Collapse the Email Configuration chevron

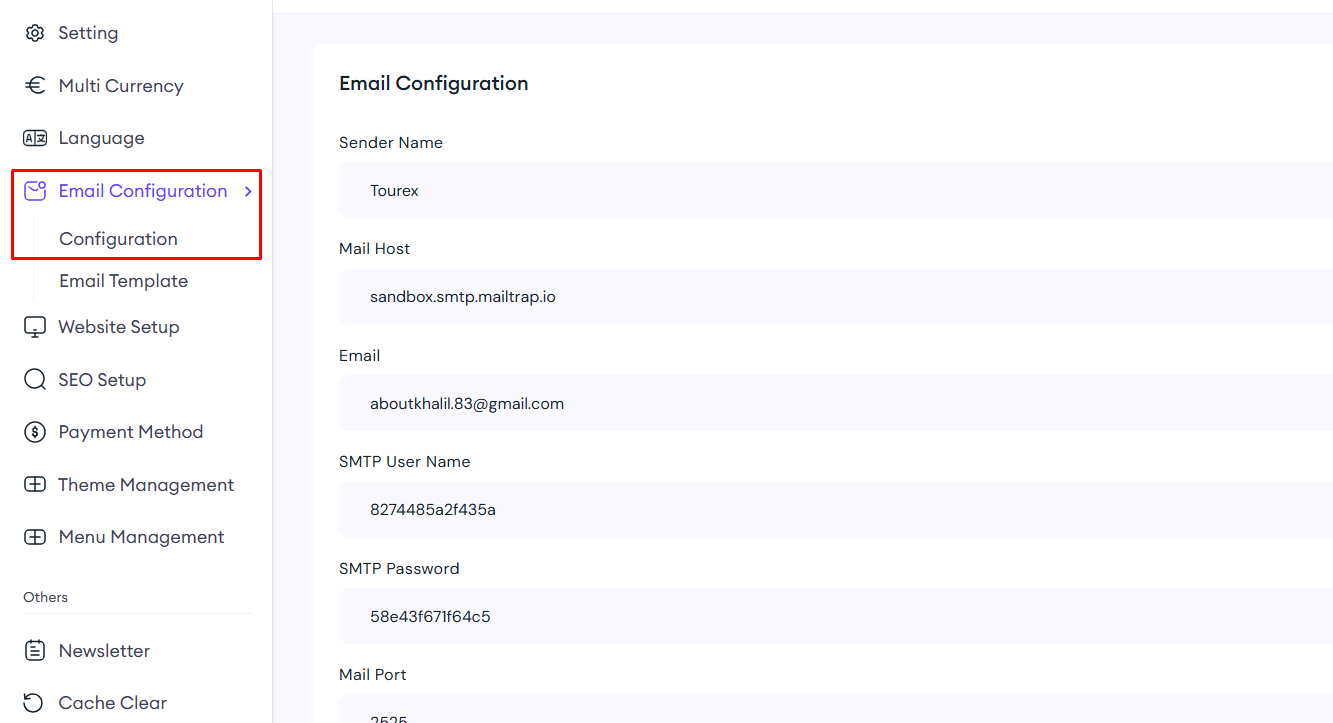[x=248, y=191]
